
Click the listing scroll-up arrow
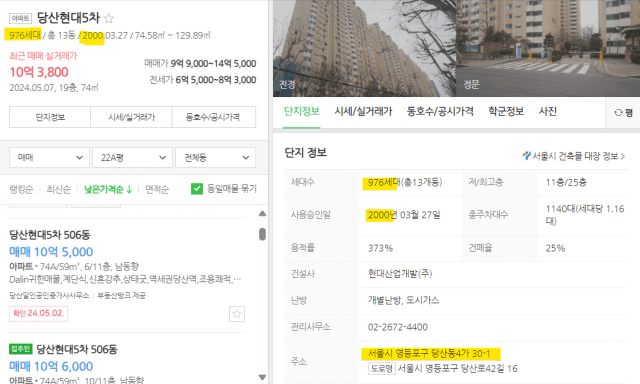pos(262,213)
